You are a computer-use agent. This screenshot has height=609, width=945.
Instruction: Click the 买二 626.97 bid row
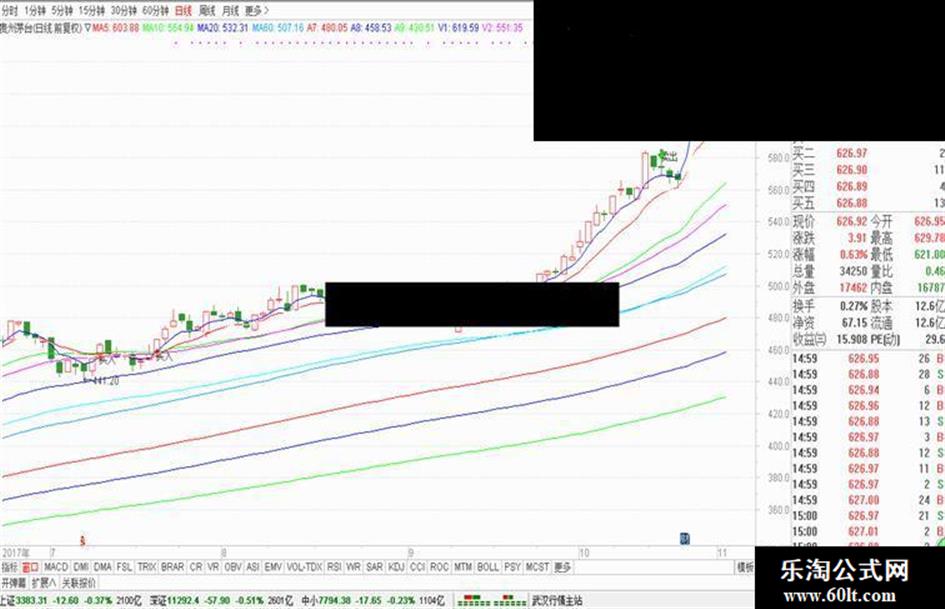point(868,154)
